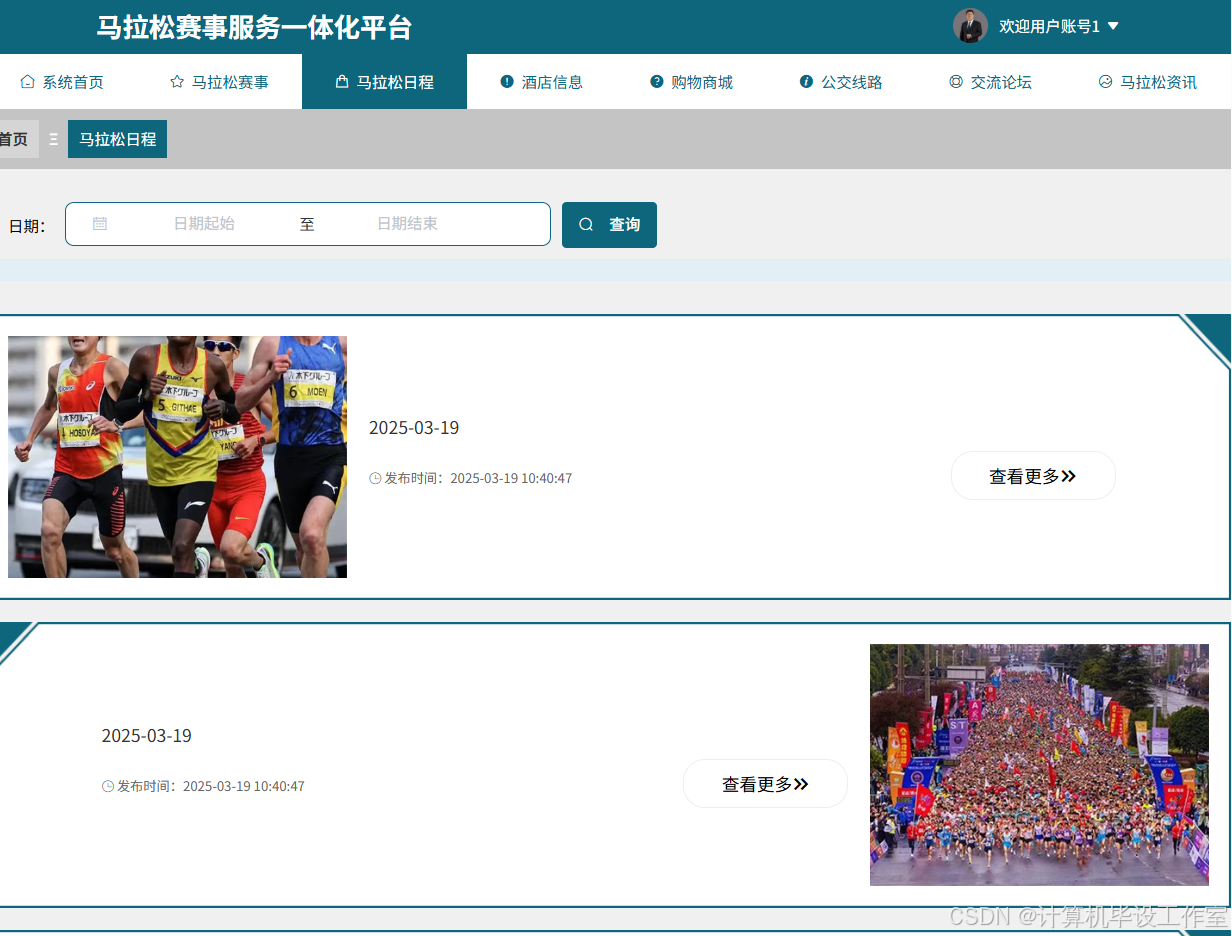Click the 马拉松赛事服务一体化平台 site title
This screenshot has height=936, width=1232.
pyautogui.click(x=254, y=27)
